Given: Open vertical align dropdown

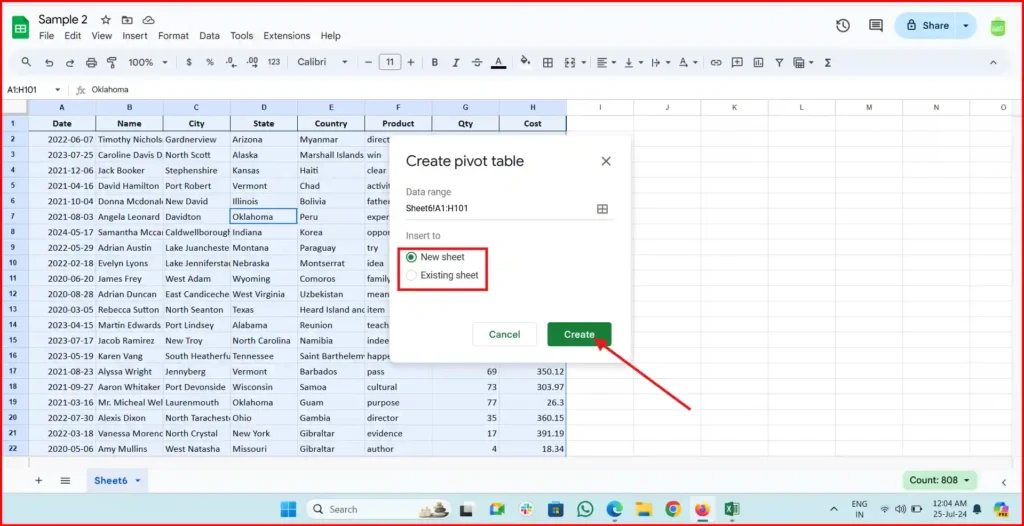Looking at the screenshot, I should tap(634, 63).
